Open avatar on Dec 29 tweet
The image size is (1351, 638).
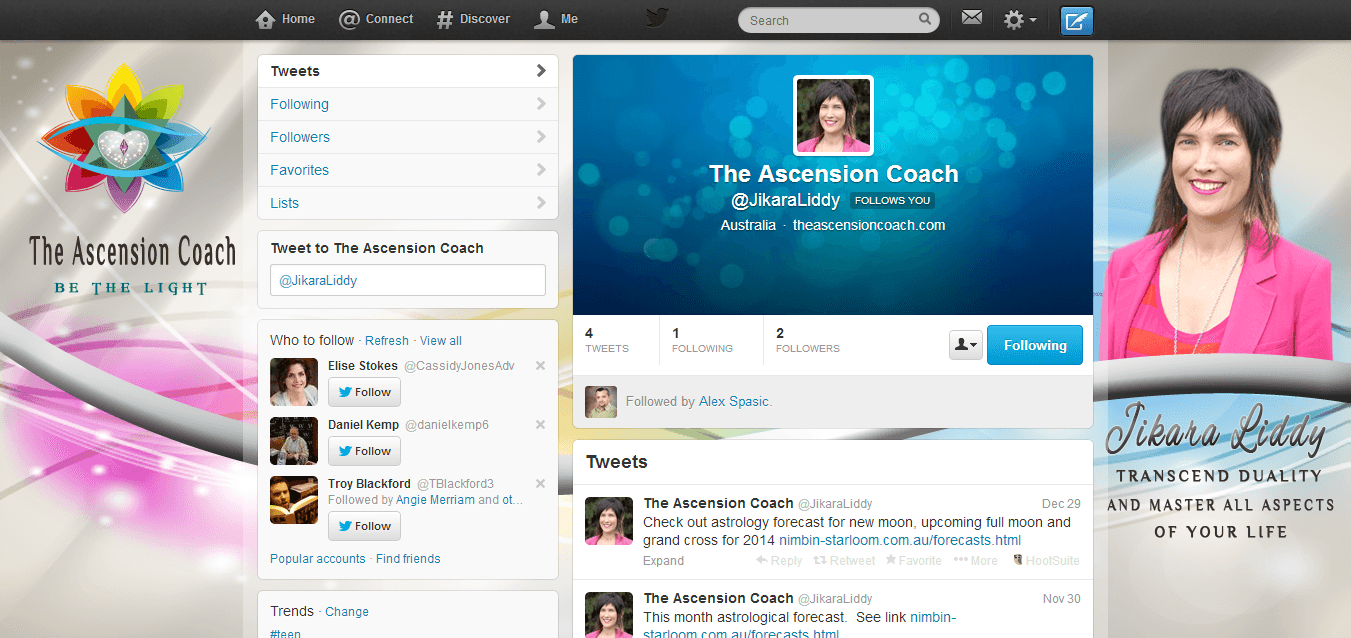coord(609,521)
